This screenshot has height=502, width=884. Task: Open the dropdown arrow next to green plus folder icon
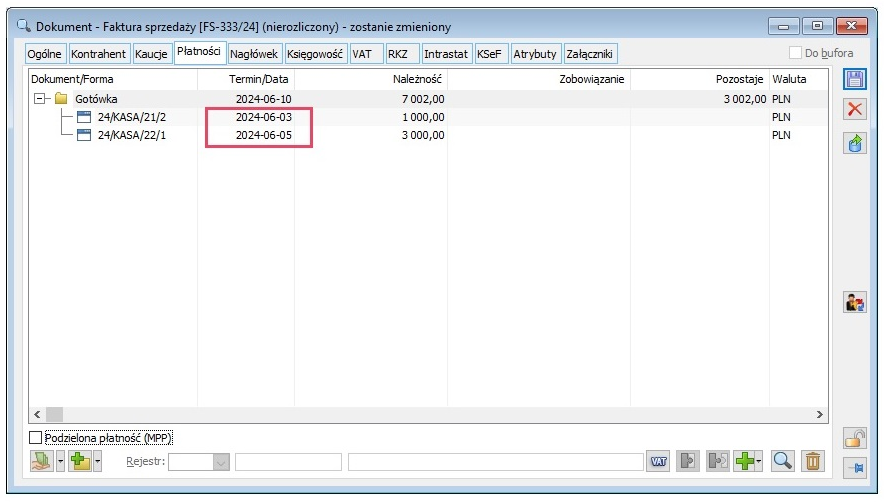pos(98,461)
